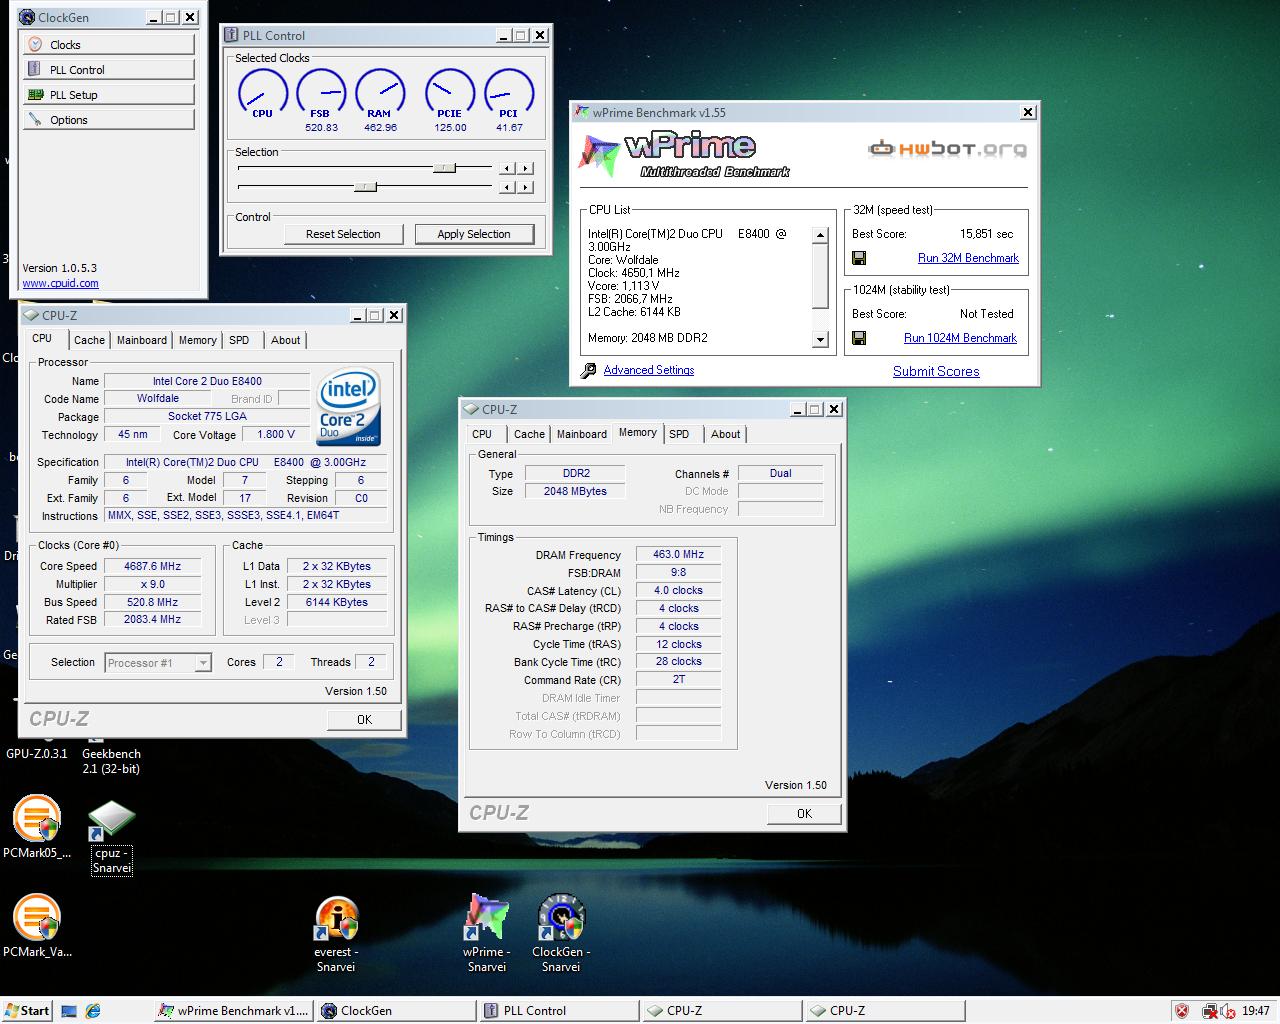Click the Advanced Settings wrench icon
1280x1024 pixels.
click(589, 371)
